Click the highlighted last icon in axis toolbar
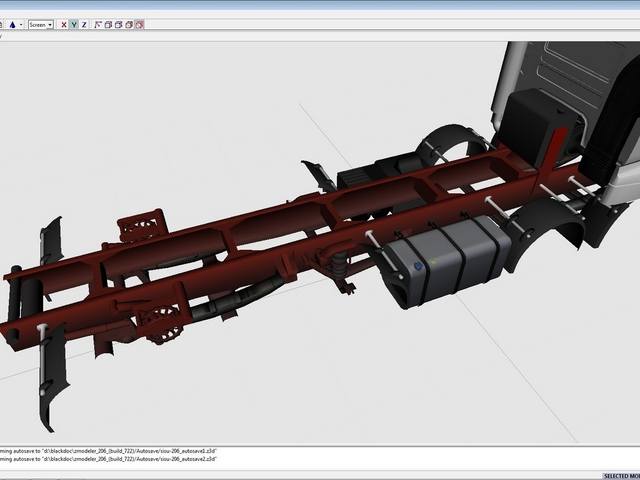Screen dimensions: 640x480 pyautogui.click(x=138, y=24)
